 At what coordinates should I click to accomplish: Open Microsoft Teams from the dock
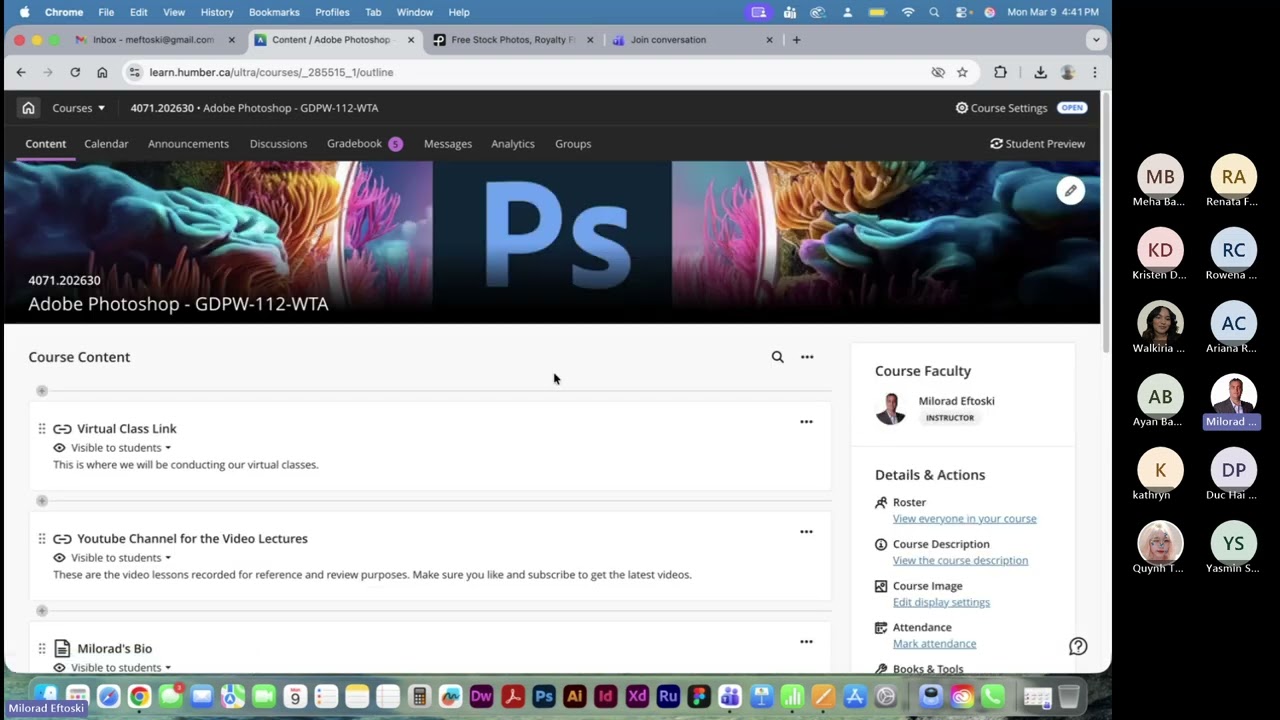coord(730,696)
